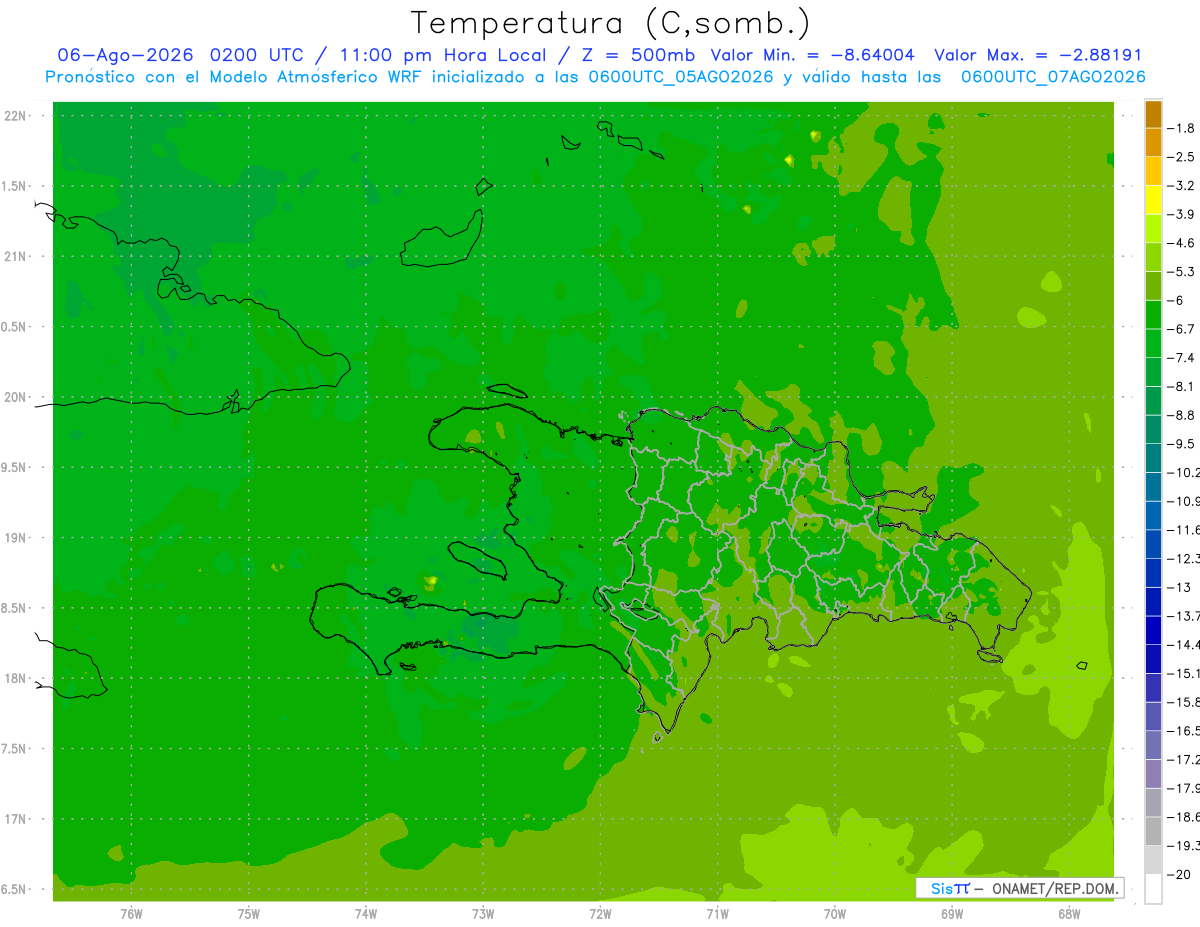Click the 73W longitude axis label
Image resolution: width=1200 pixels, height=927 pixels.
483,914
